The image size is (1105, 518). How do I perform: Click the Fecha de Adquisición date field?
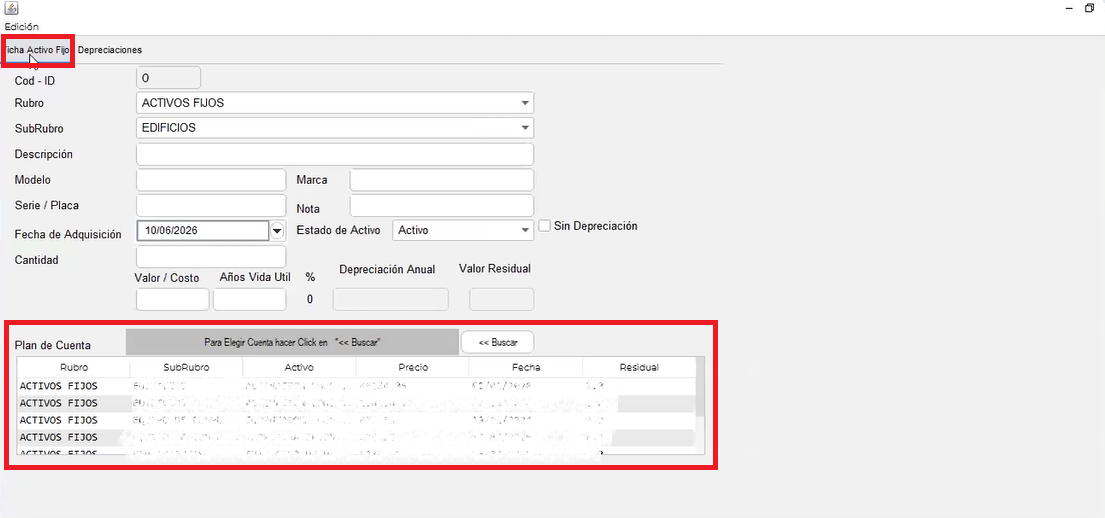point(203,230)
